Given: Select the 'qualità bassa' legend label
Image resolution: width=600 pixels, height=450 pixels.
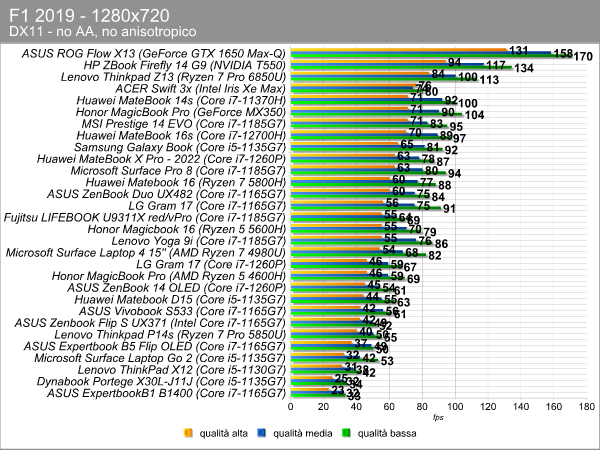Looking at the screenshot, I should coord(387,433).
